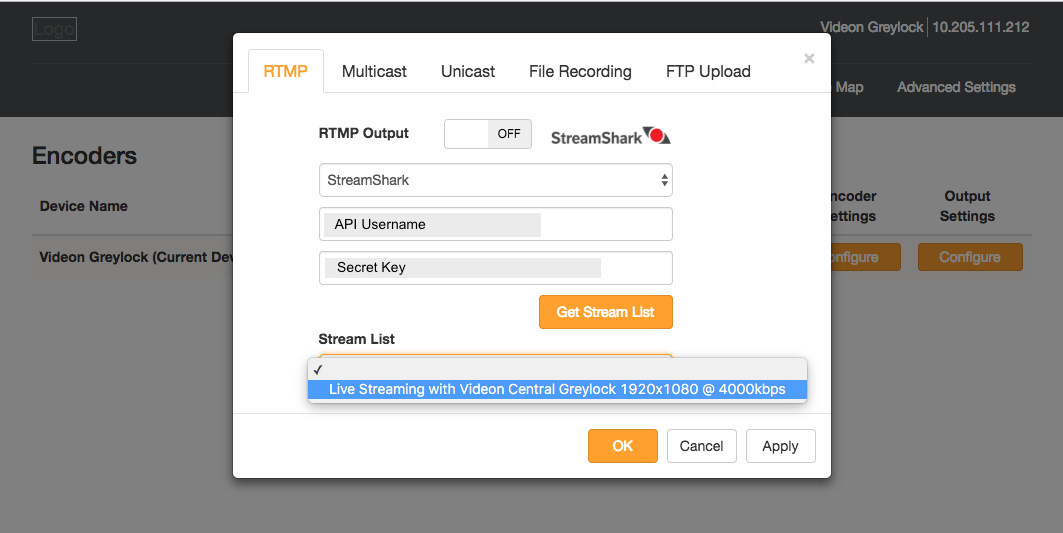Switch to File Recording tab
Image resolution: width=1063 pixels, height=533 pixels.
point(580,71)
